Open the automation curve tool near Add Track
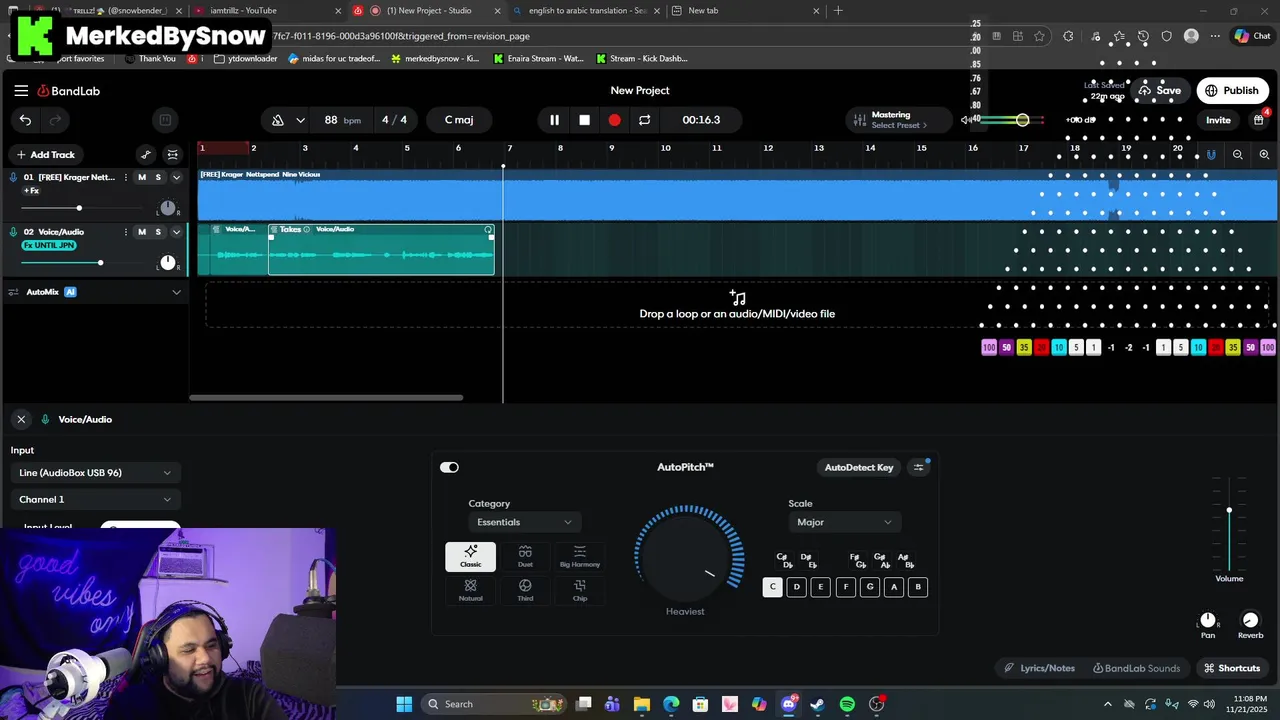The width and height of the screenshot is (1280, 720). (146, 154)
